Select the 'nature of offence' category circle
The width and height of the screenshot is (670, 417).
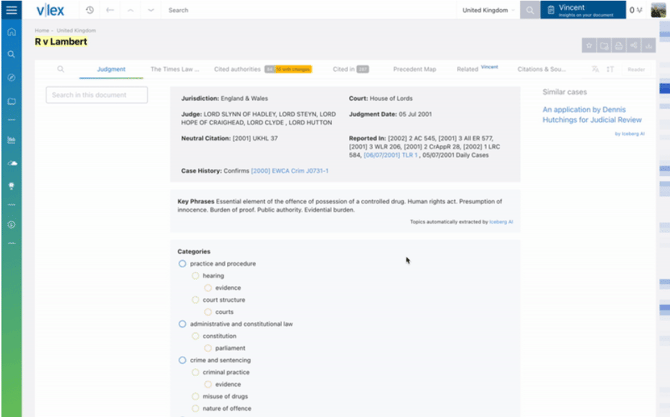click(x=195, y=408)
